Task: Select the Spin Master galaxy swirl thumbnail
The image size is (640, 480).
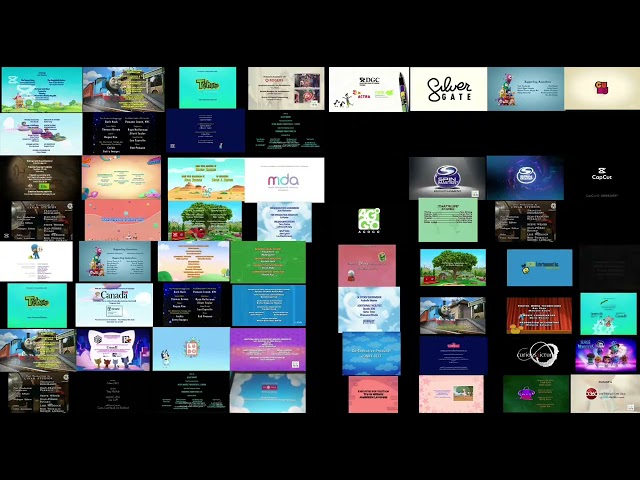Action: pyautogui.click(x=525, y=178)
